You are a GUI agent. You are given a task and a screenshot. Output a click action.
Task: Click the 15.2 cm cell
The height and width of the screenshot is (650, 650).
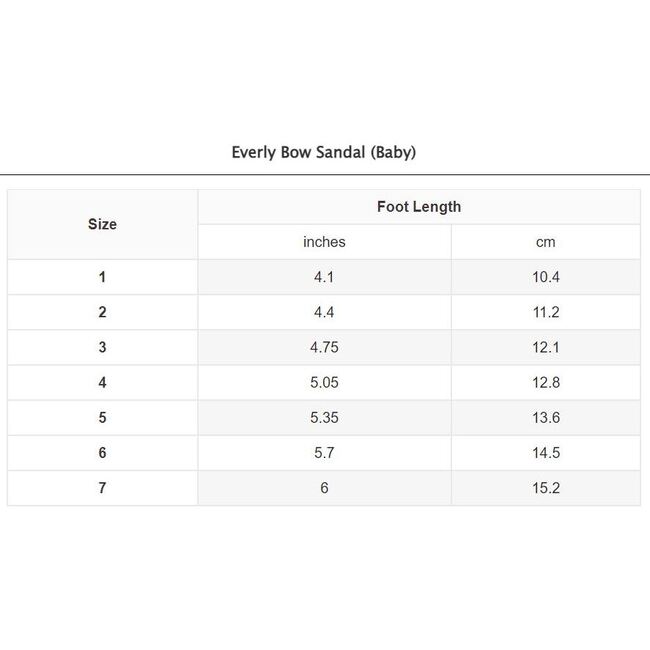[545, 488]
